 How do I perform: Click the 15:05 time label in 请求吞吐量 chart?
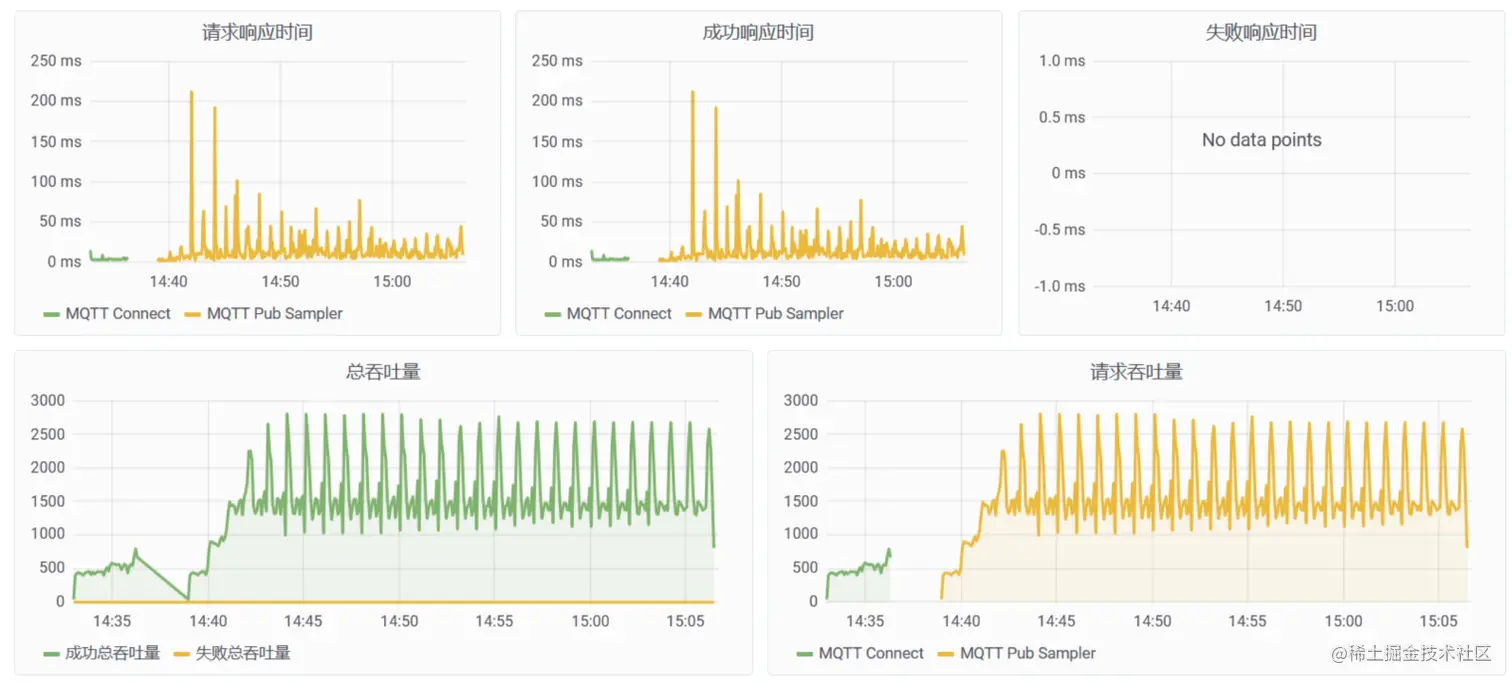click(x=1438, y=621)
